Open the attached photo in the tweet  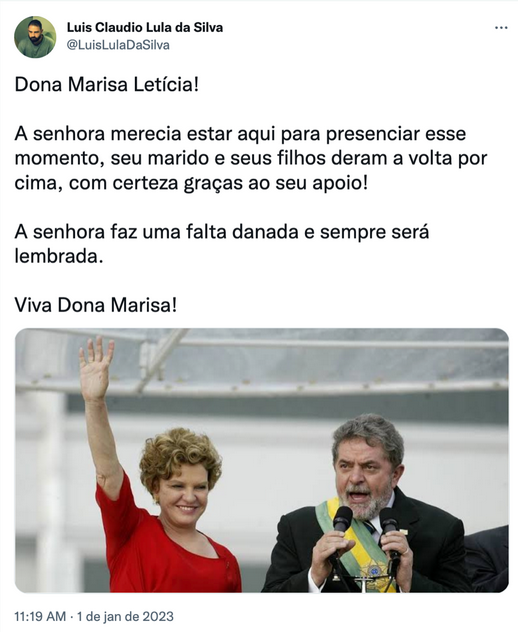(x=262, y=460)
